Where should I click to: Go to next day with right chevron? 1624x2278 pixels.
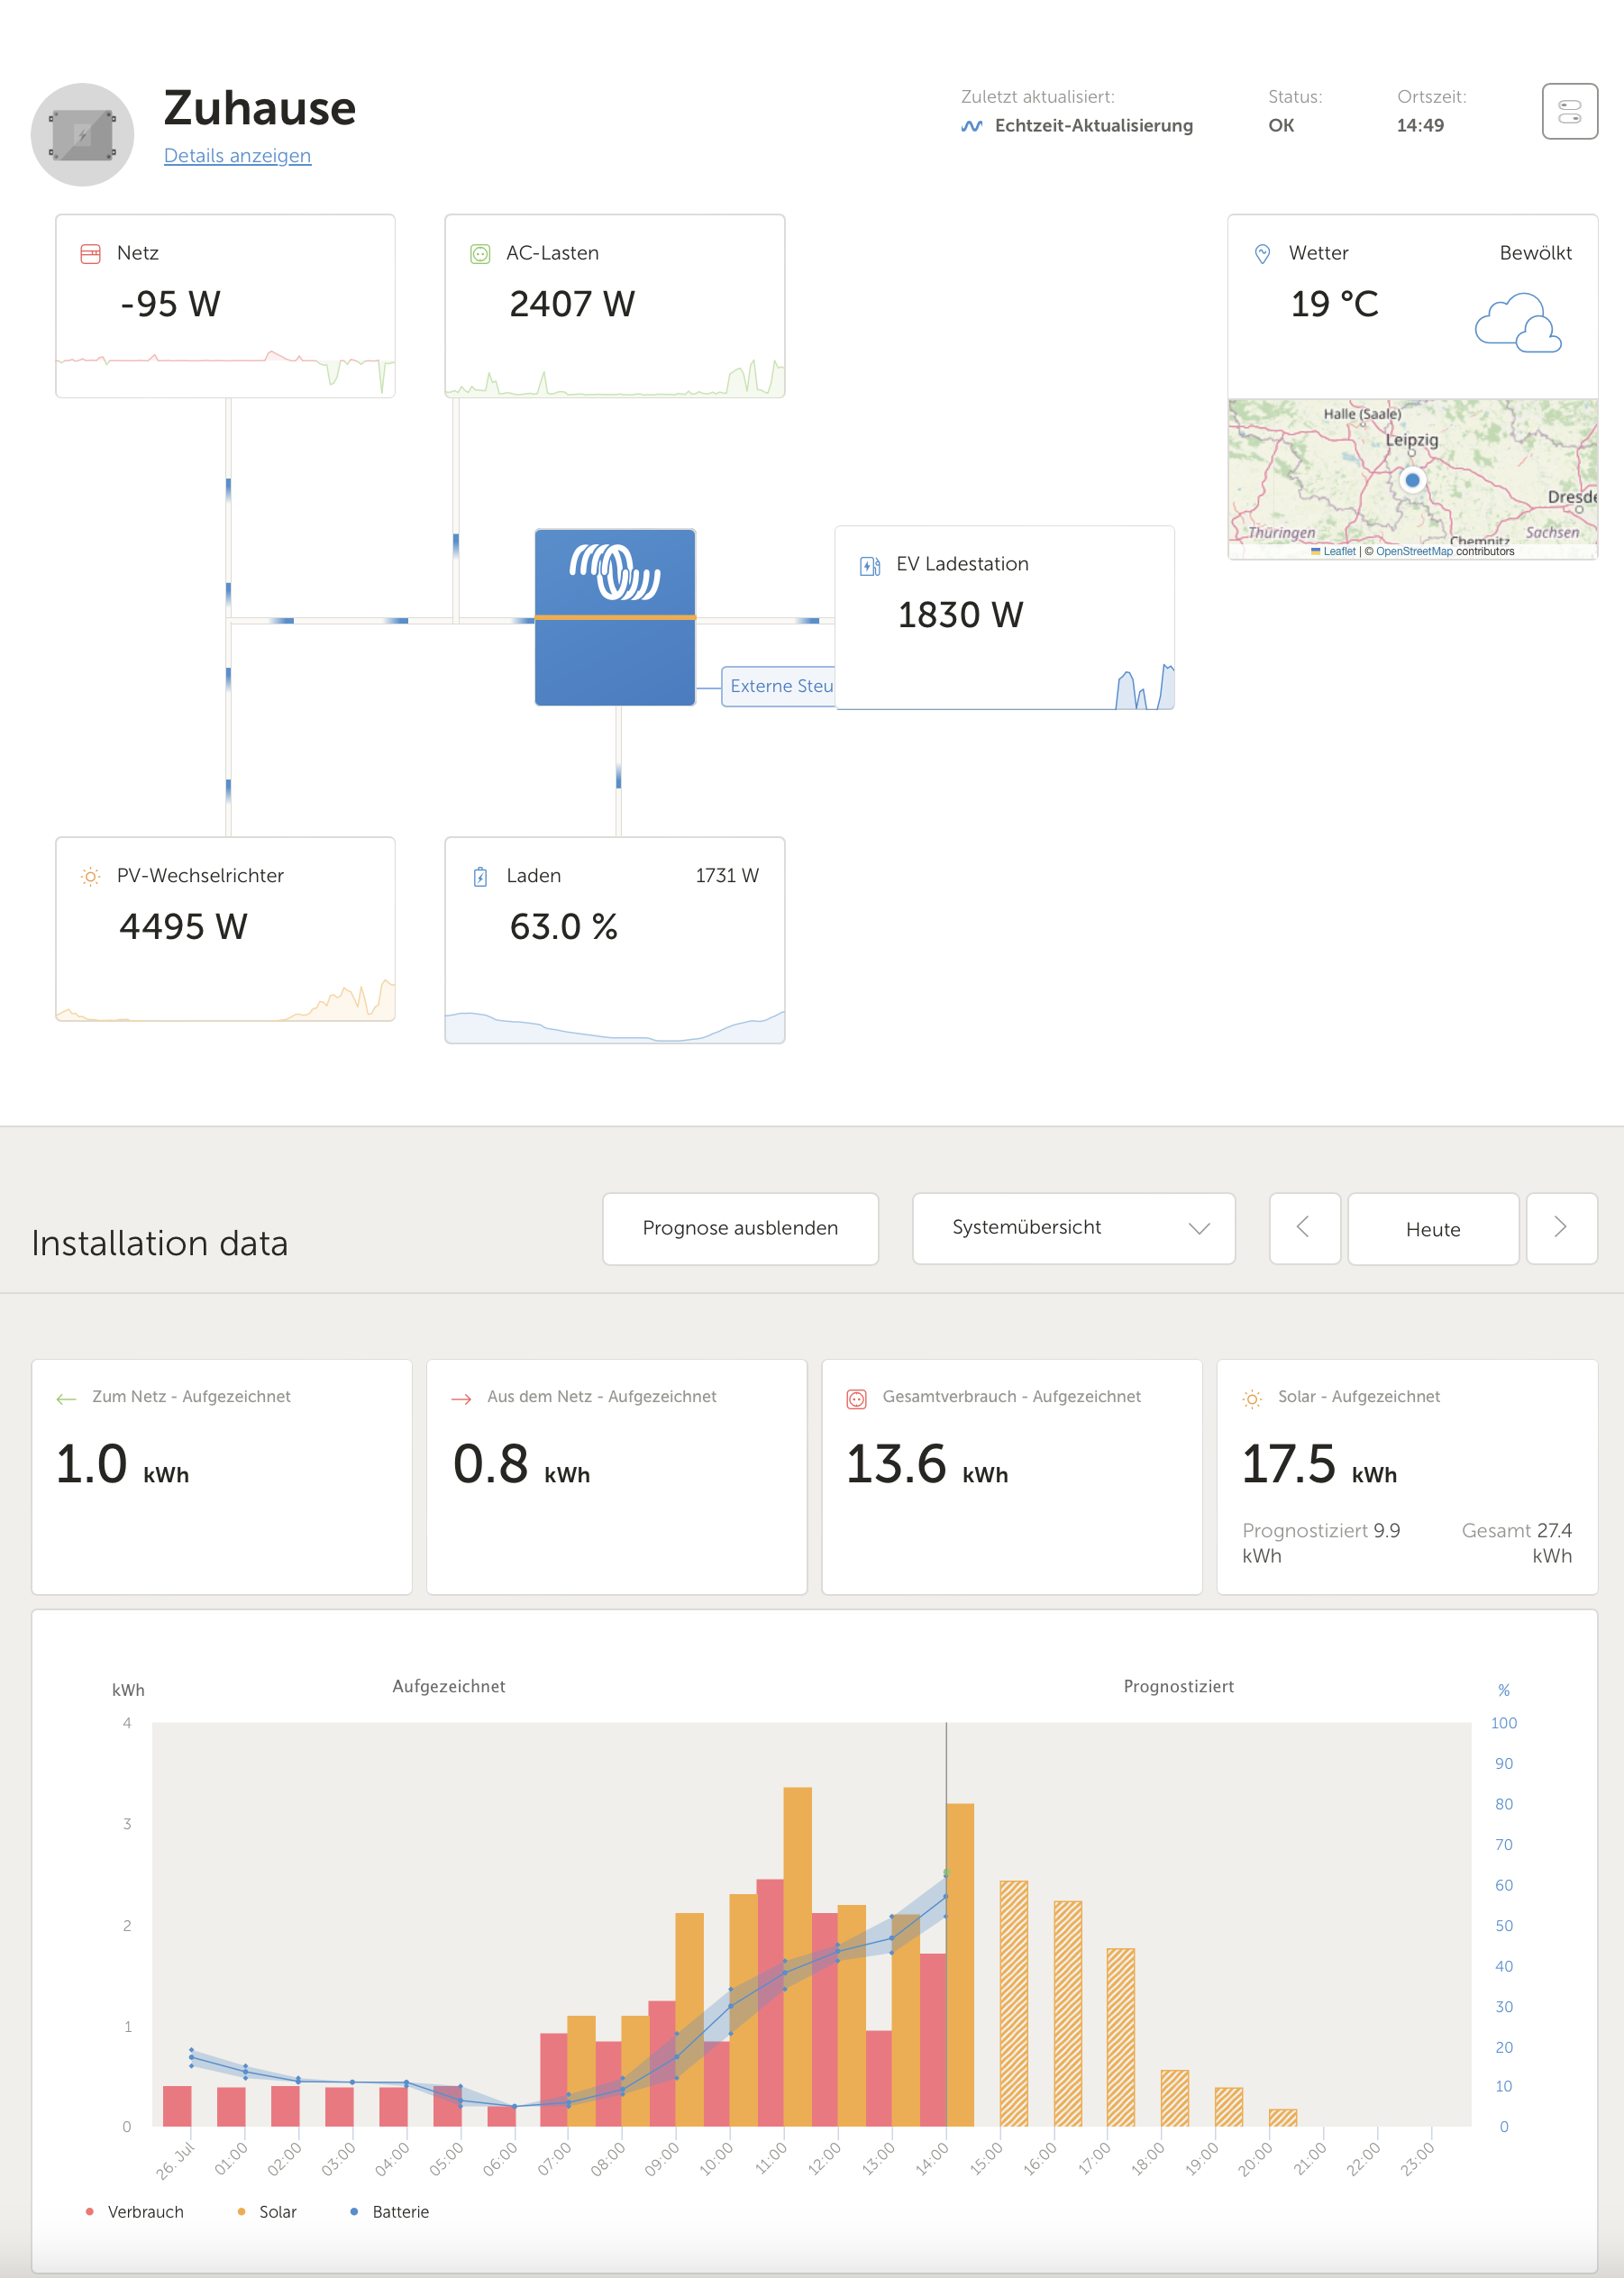(1560, 1228)
